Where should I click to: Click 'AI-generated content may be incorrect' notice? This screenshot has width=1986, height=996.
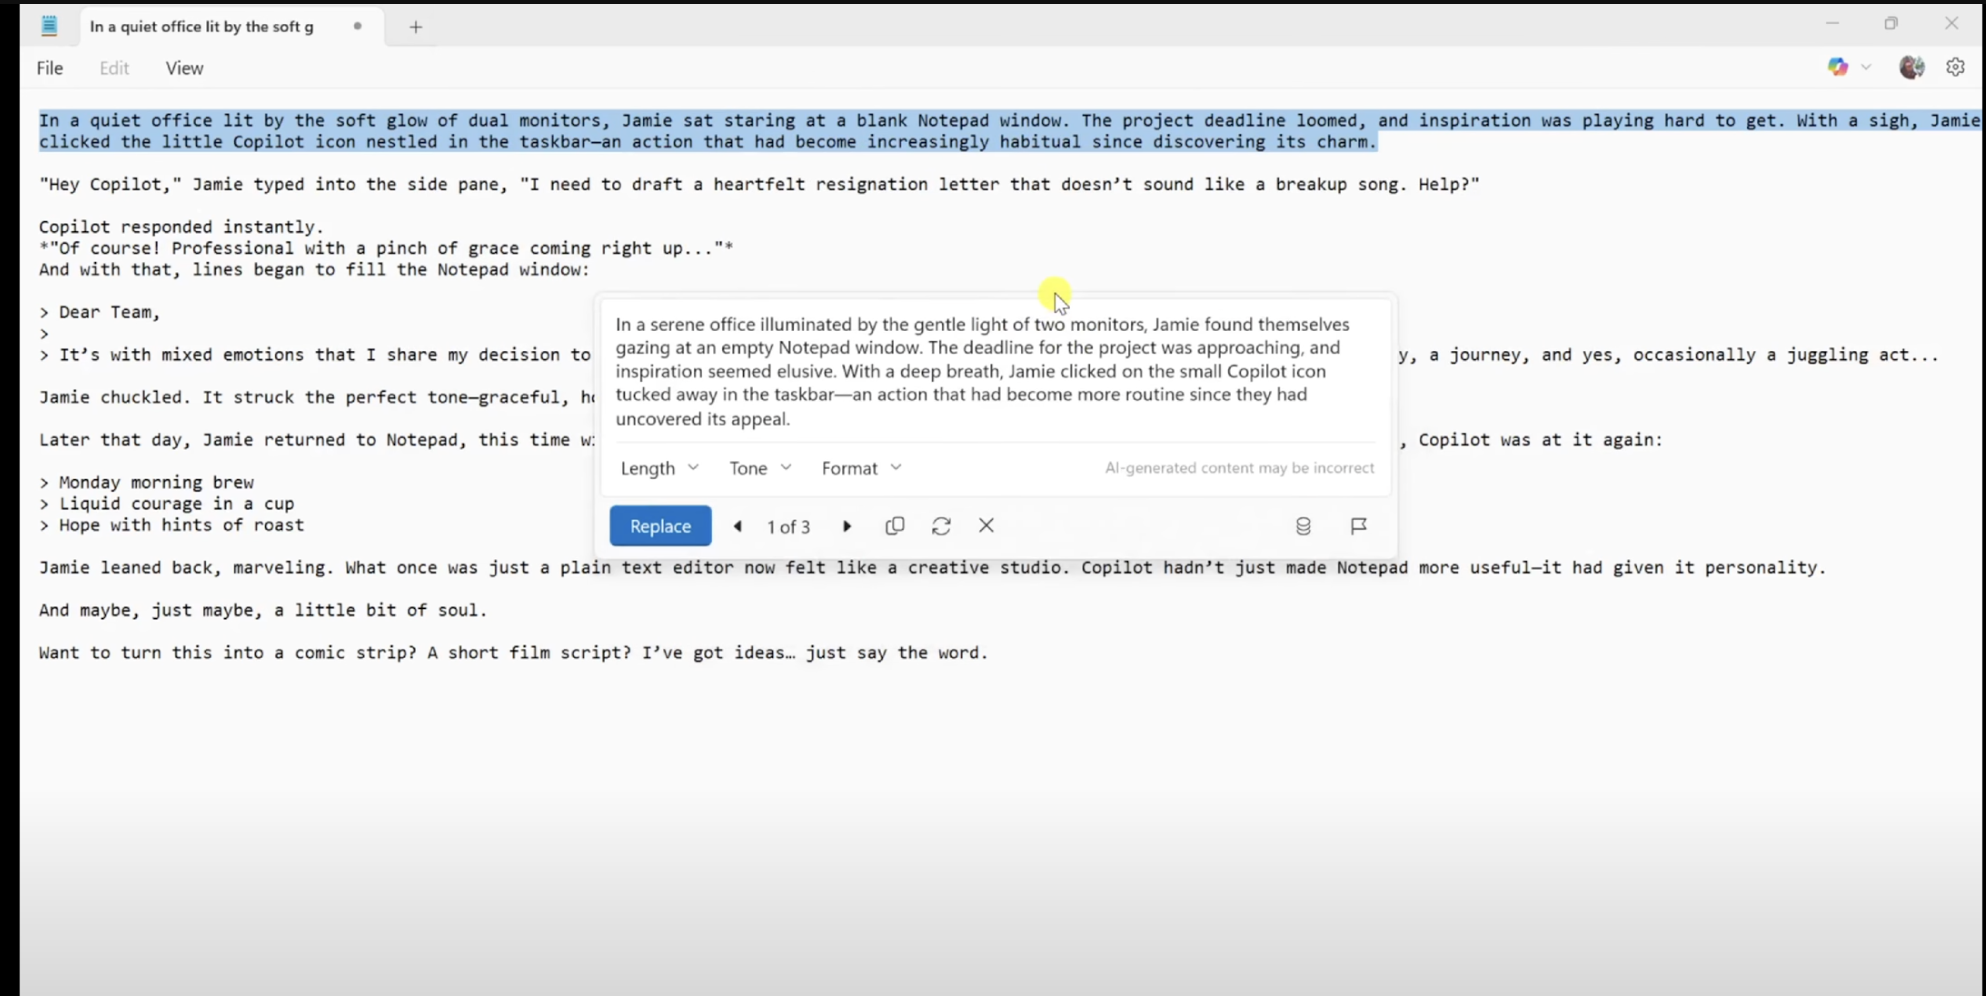click(x=1239, y=468)
